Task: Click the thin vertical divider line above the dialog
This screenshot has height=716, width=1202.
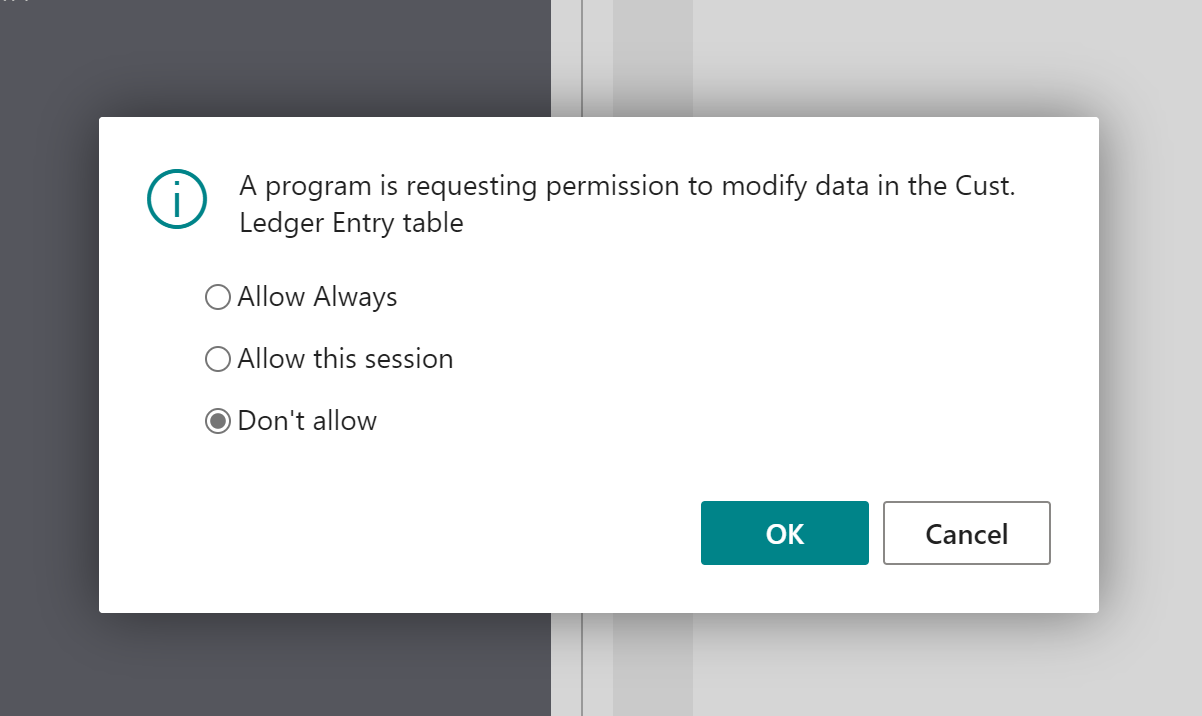Action: point(582,55)
